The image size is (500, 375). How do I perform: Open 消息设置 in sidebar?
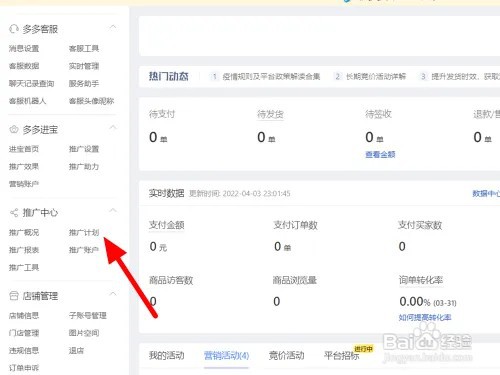(x=24, y=49)
